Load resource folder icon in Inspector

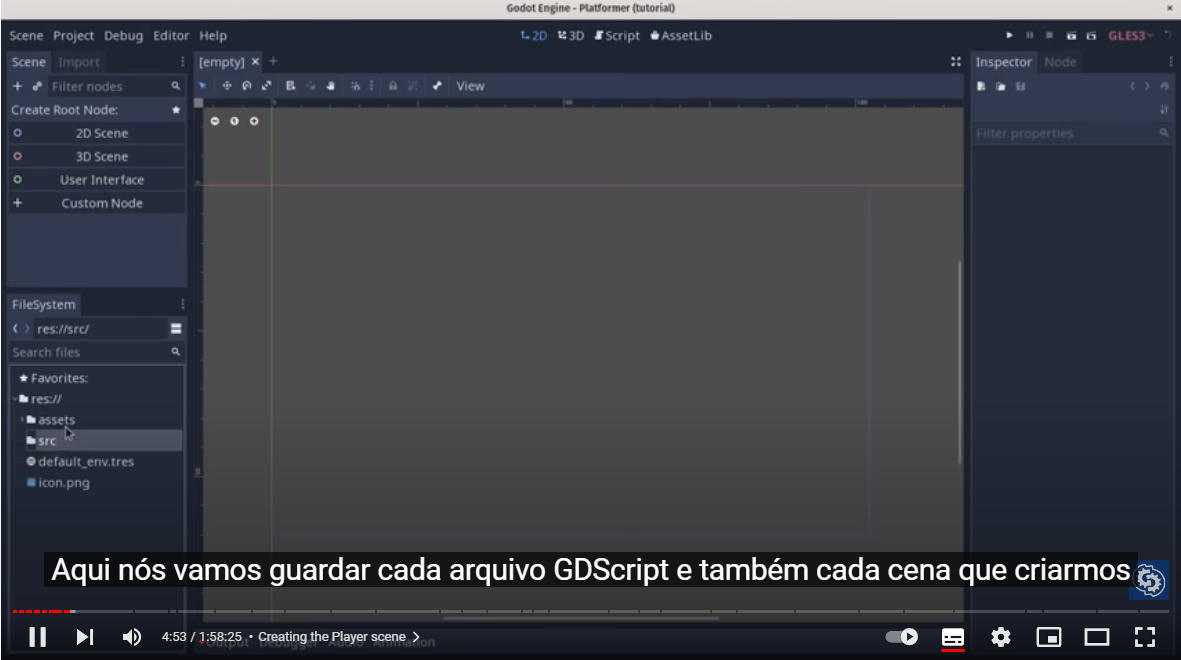click(x=1000, y=87)
